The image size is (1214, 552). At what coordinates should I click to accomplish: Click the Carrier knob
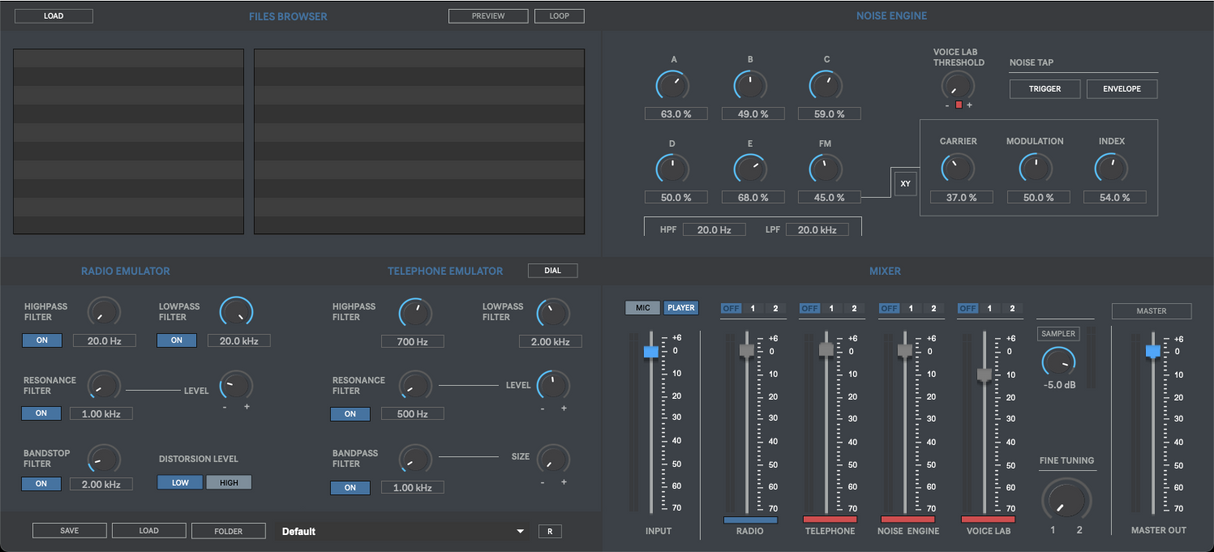coord(958,168)
